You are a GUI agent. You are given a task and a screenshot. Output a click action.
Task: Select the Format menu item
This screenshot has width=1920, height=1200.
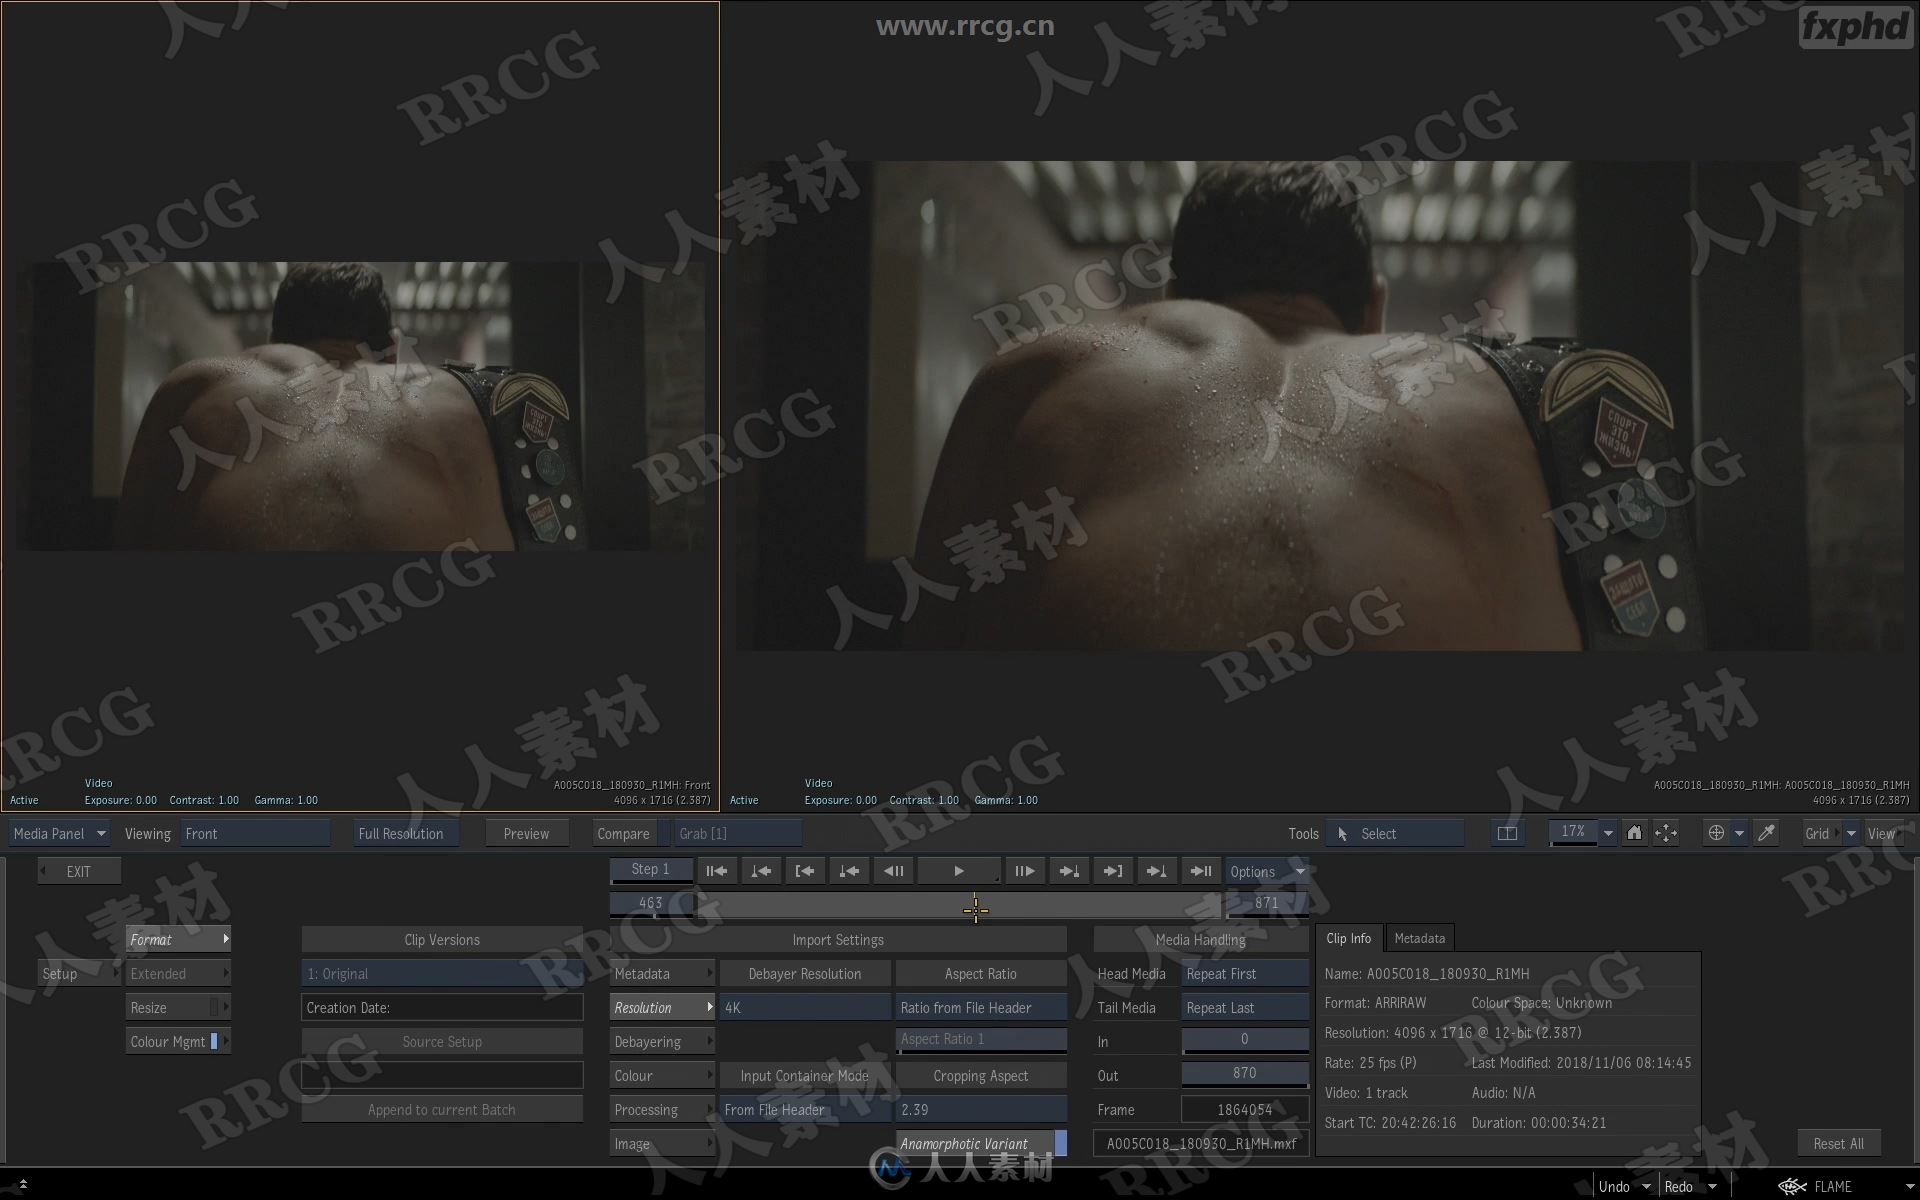tap(178, 939)
